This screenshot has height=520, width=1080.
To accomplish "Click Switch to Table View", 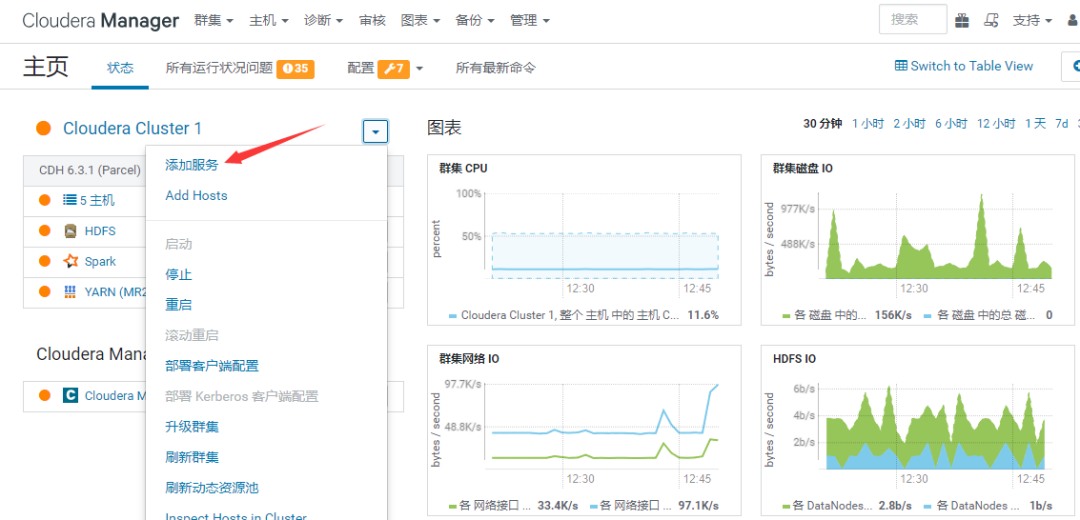I will click(964, 66).
